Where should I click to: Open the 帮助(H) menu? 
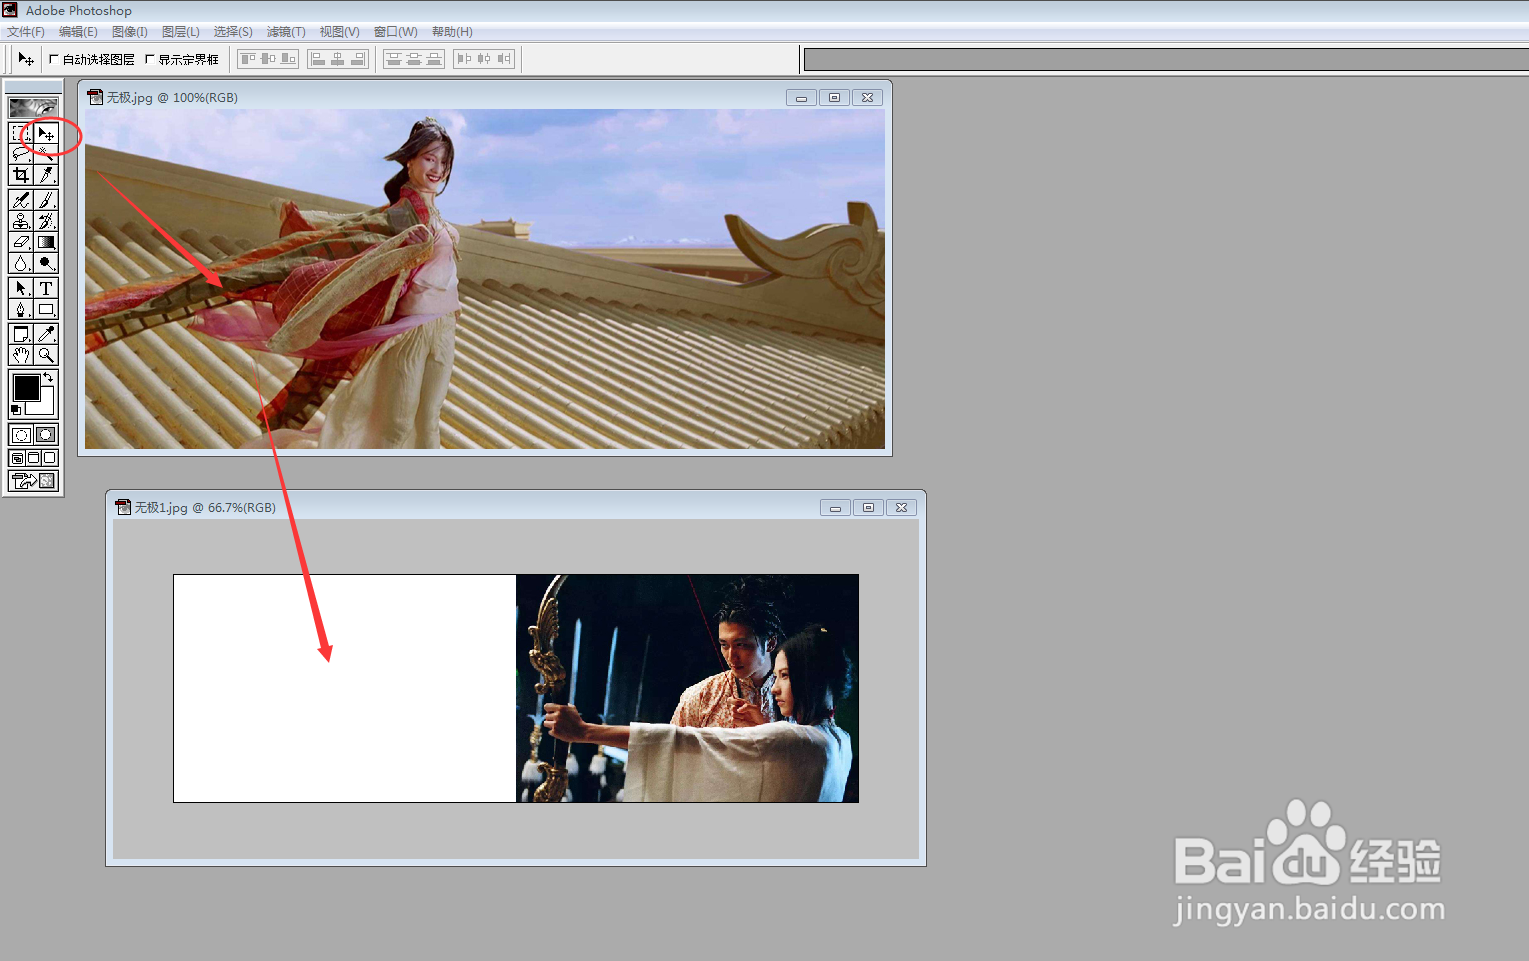coord(452,32)
